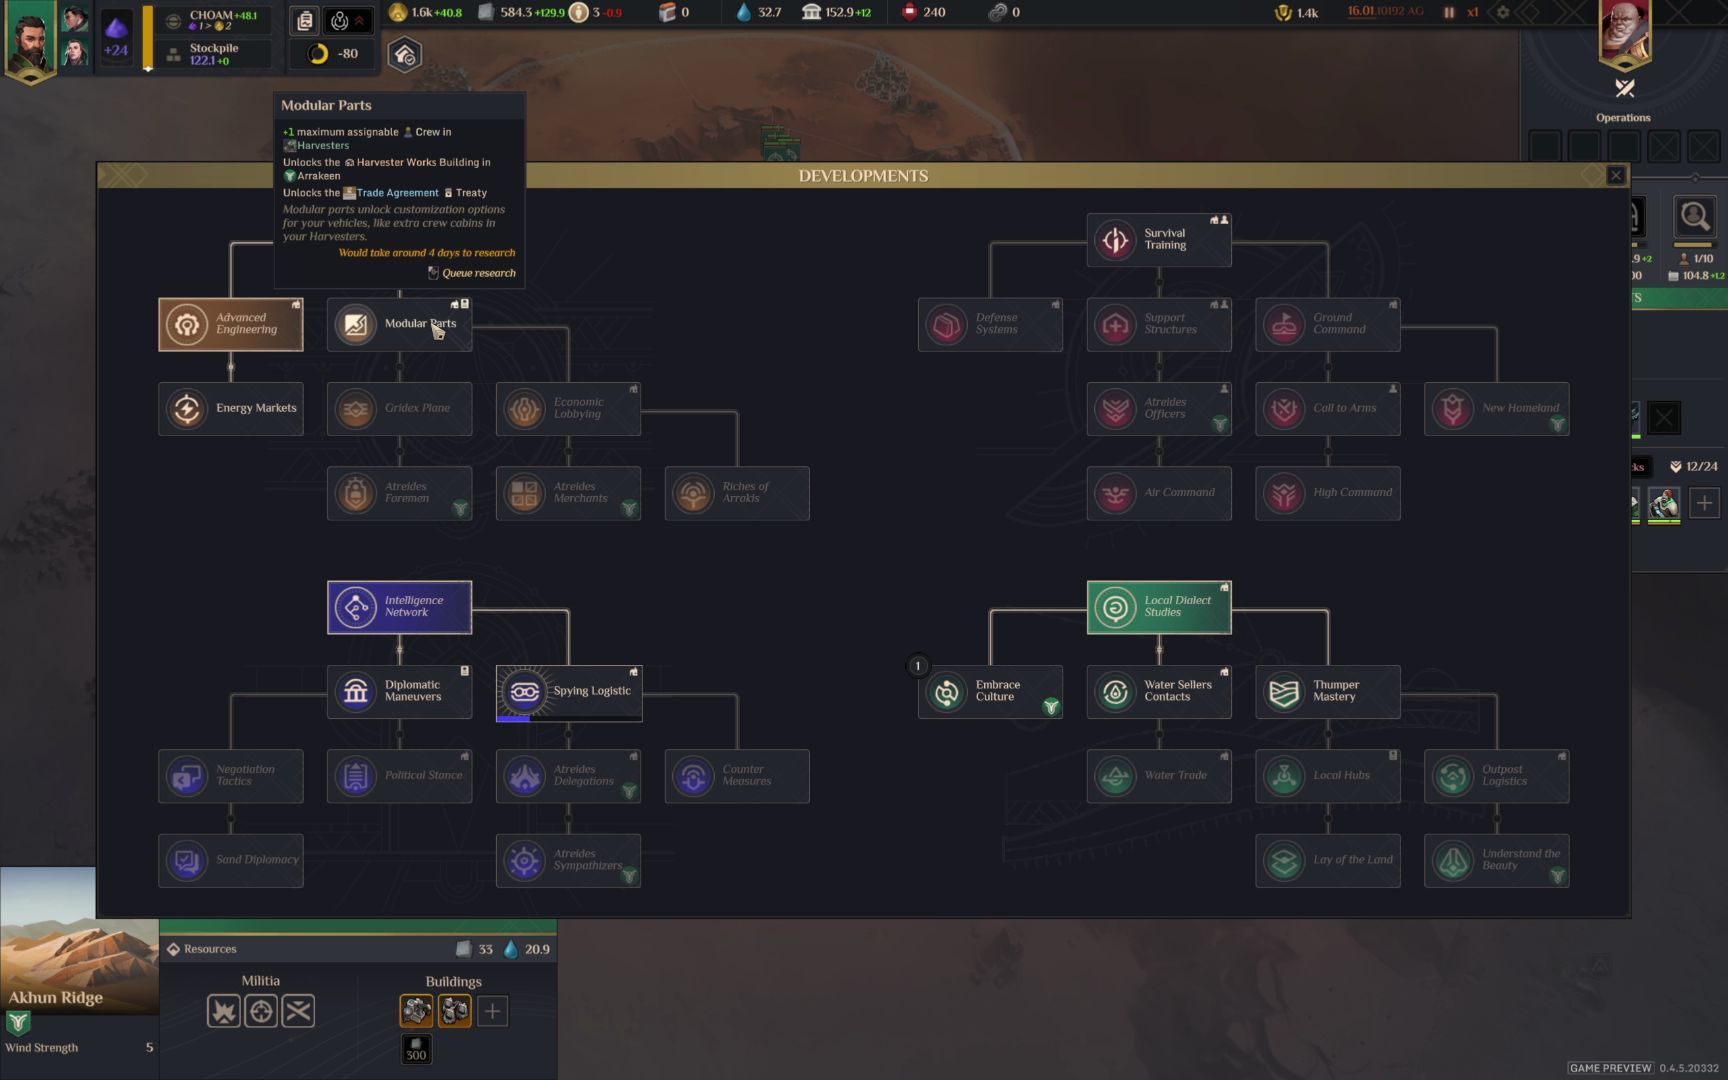
Task: Click the Political Stance icon
Action: (x=355, y=776)
